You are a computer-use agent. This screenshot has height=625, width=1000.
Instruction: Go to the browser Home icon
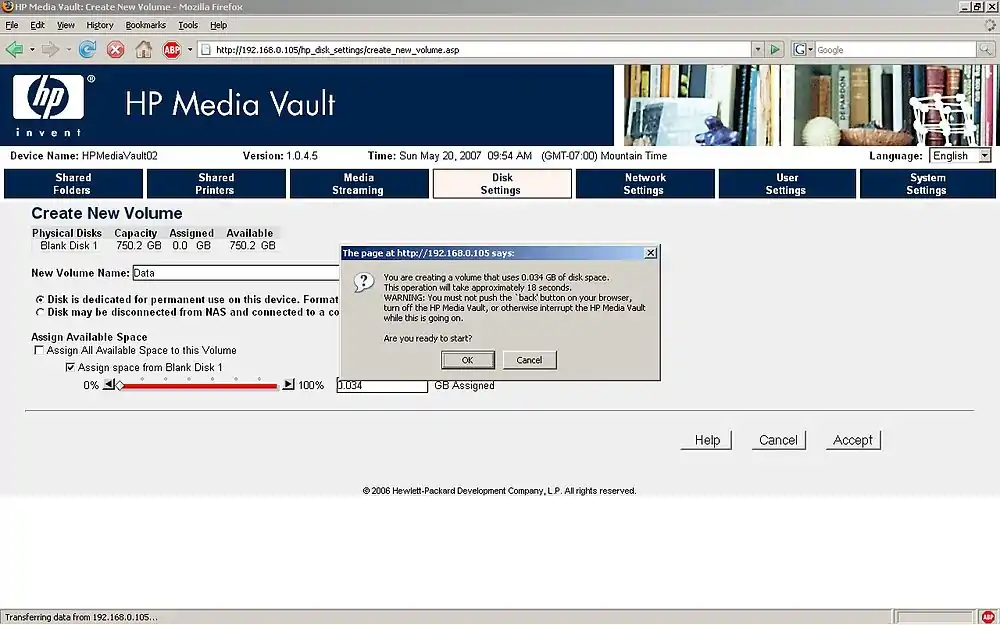click(144, 49)
